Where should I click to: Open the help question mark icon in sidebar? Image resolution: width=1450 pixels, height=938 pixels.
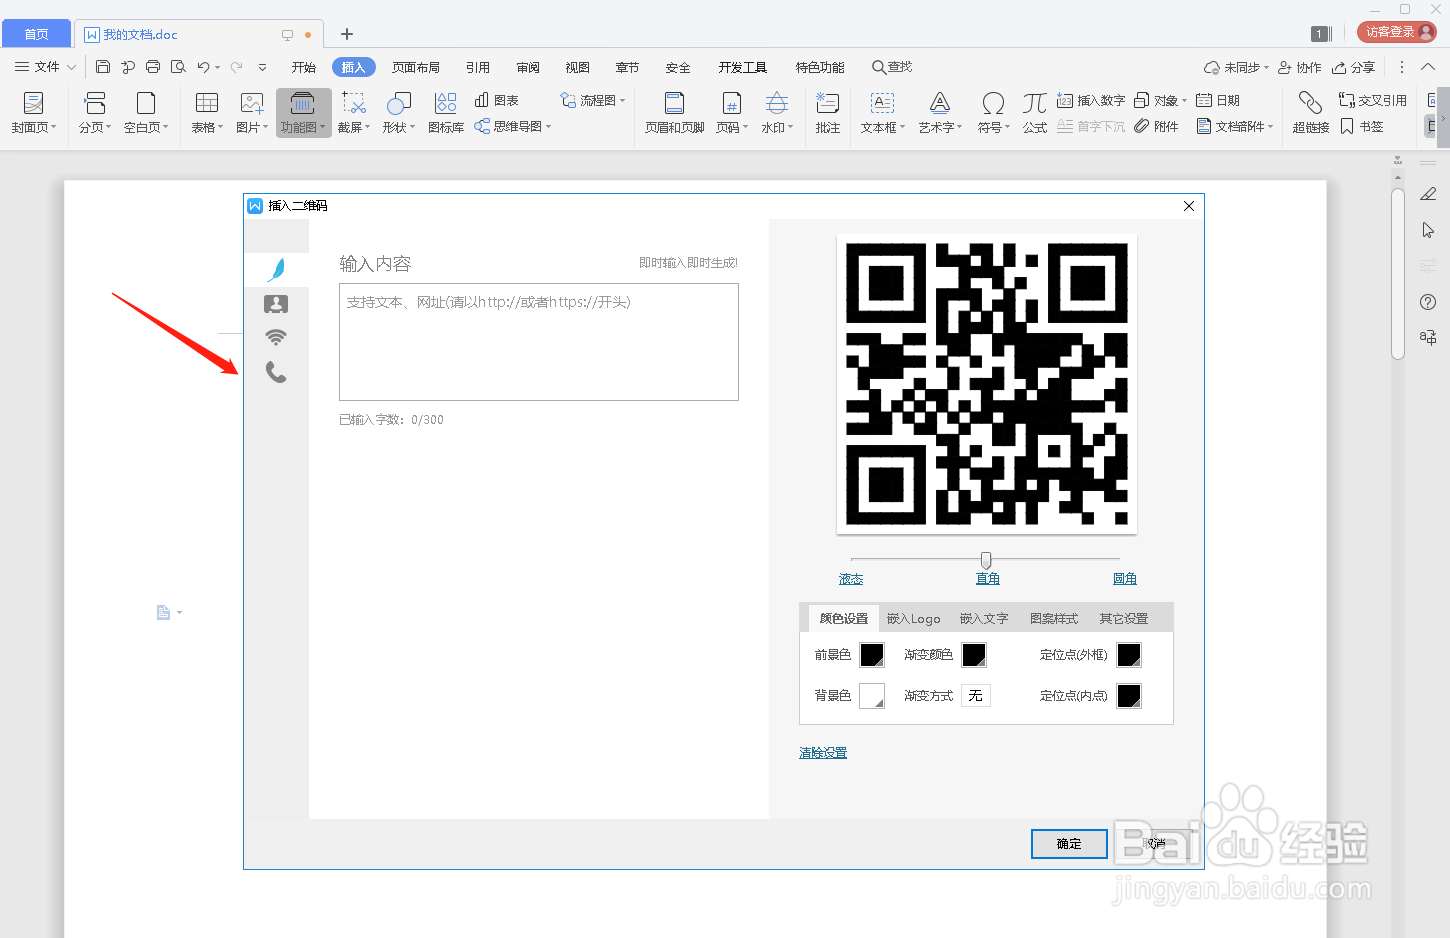tap(1428, 302)
